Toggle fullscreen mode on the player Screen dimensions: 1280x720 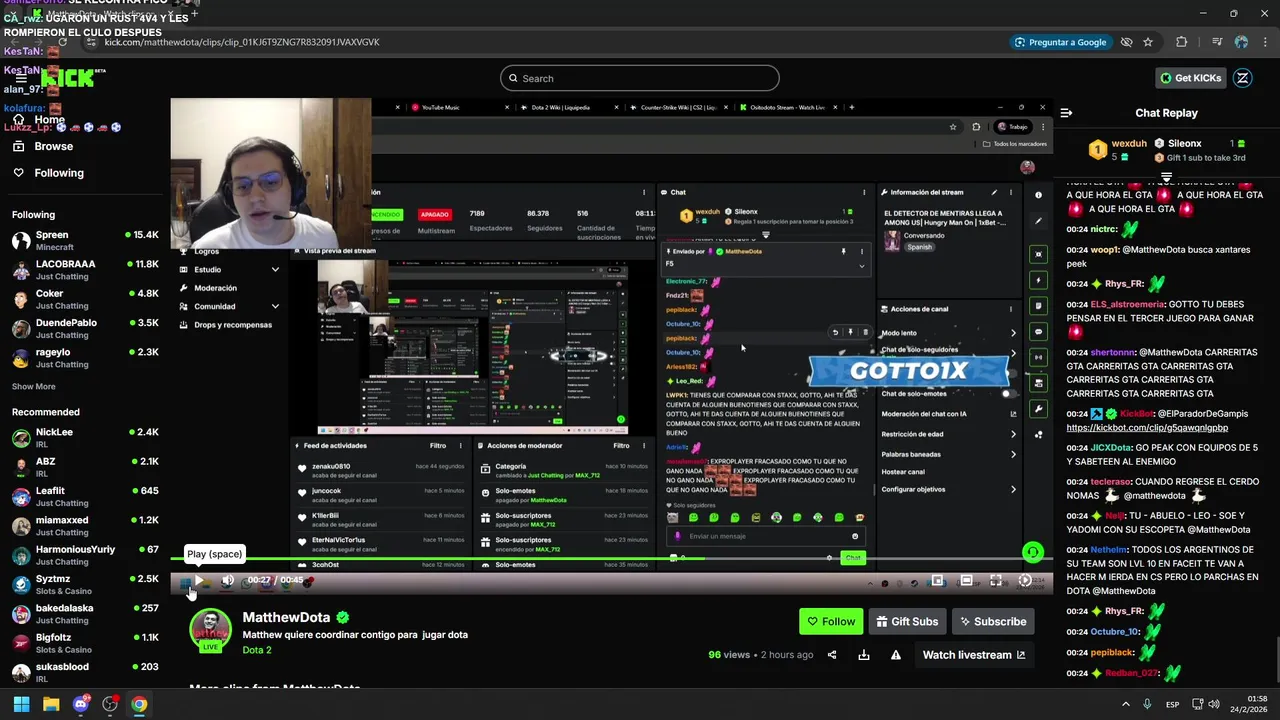(996, 580)
